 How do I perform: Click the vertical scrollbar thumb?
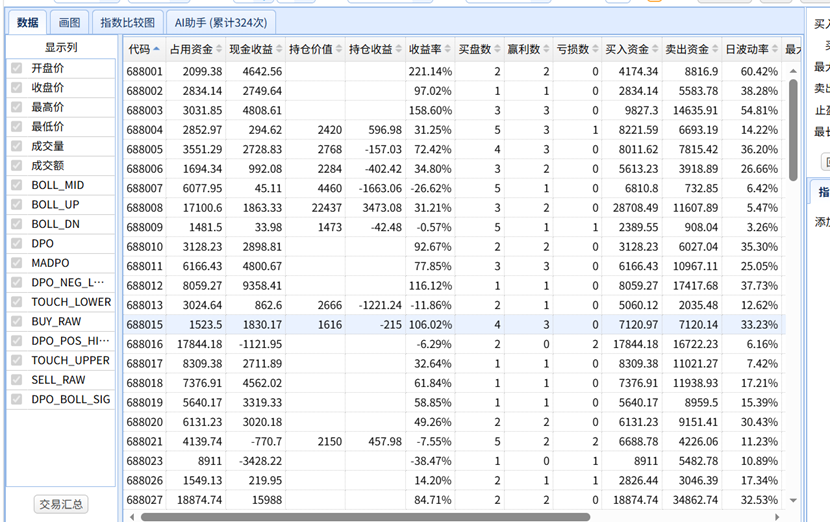(x=793, y=130)
